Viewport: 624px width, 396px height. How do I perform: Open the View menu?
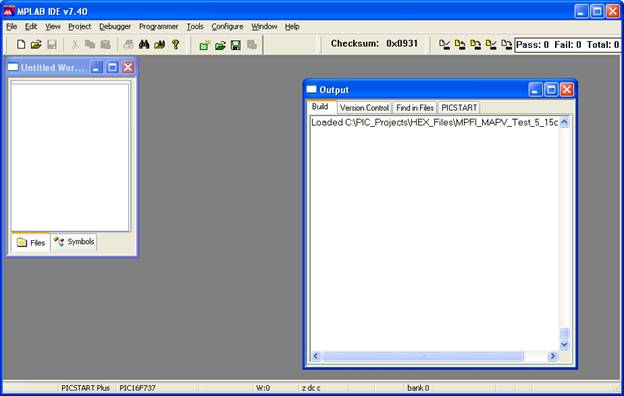[x=53, y=26]
